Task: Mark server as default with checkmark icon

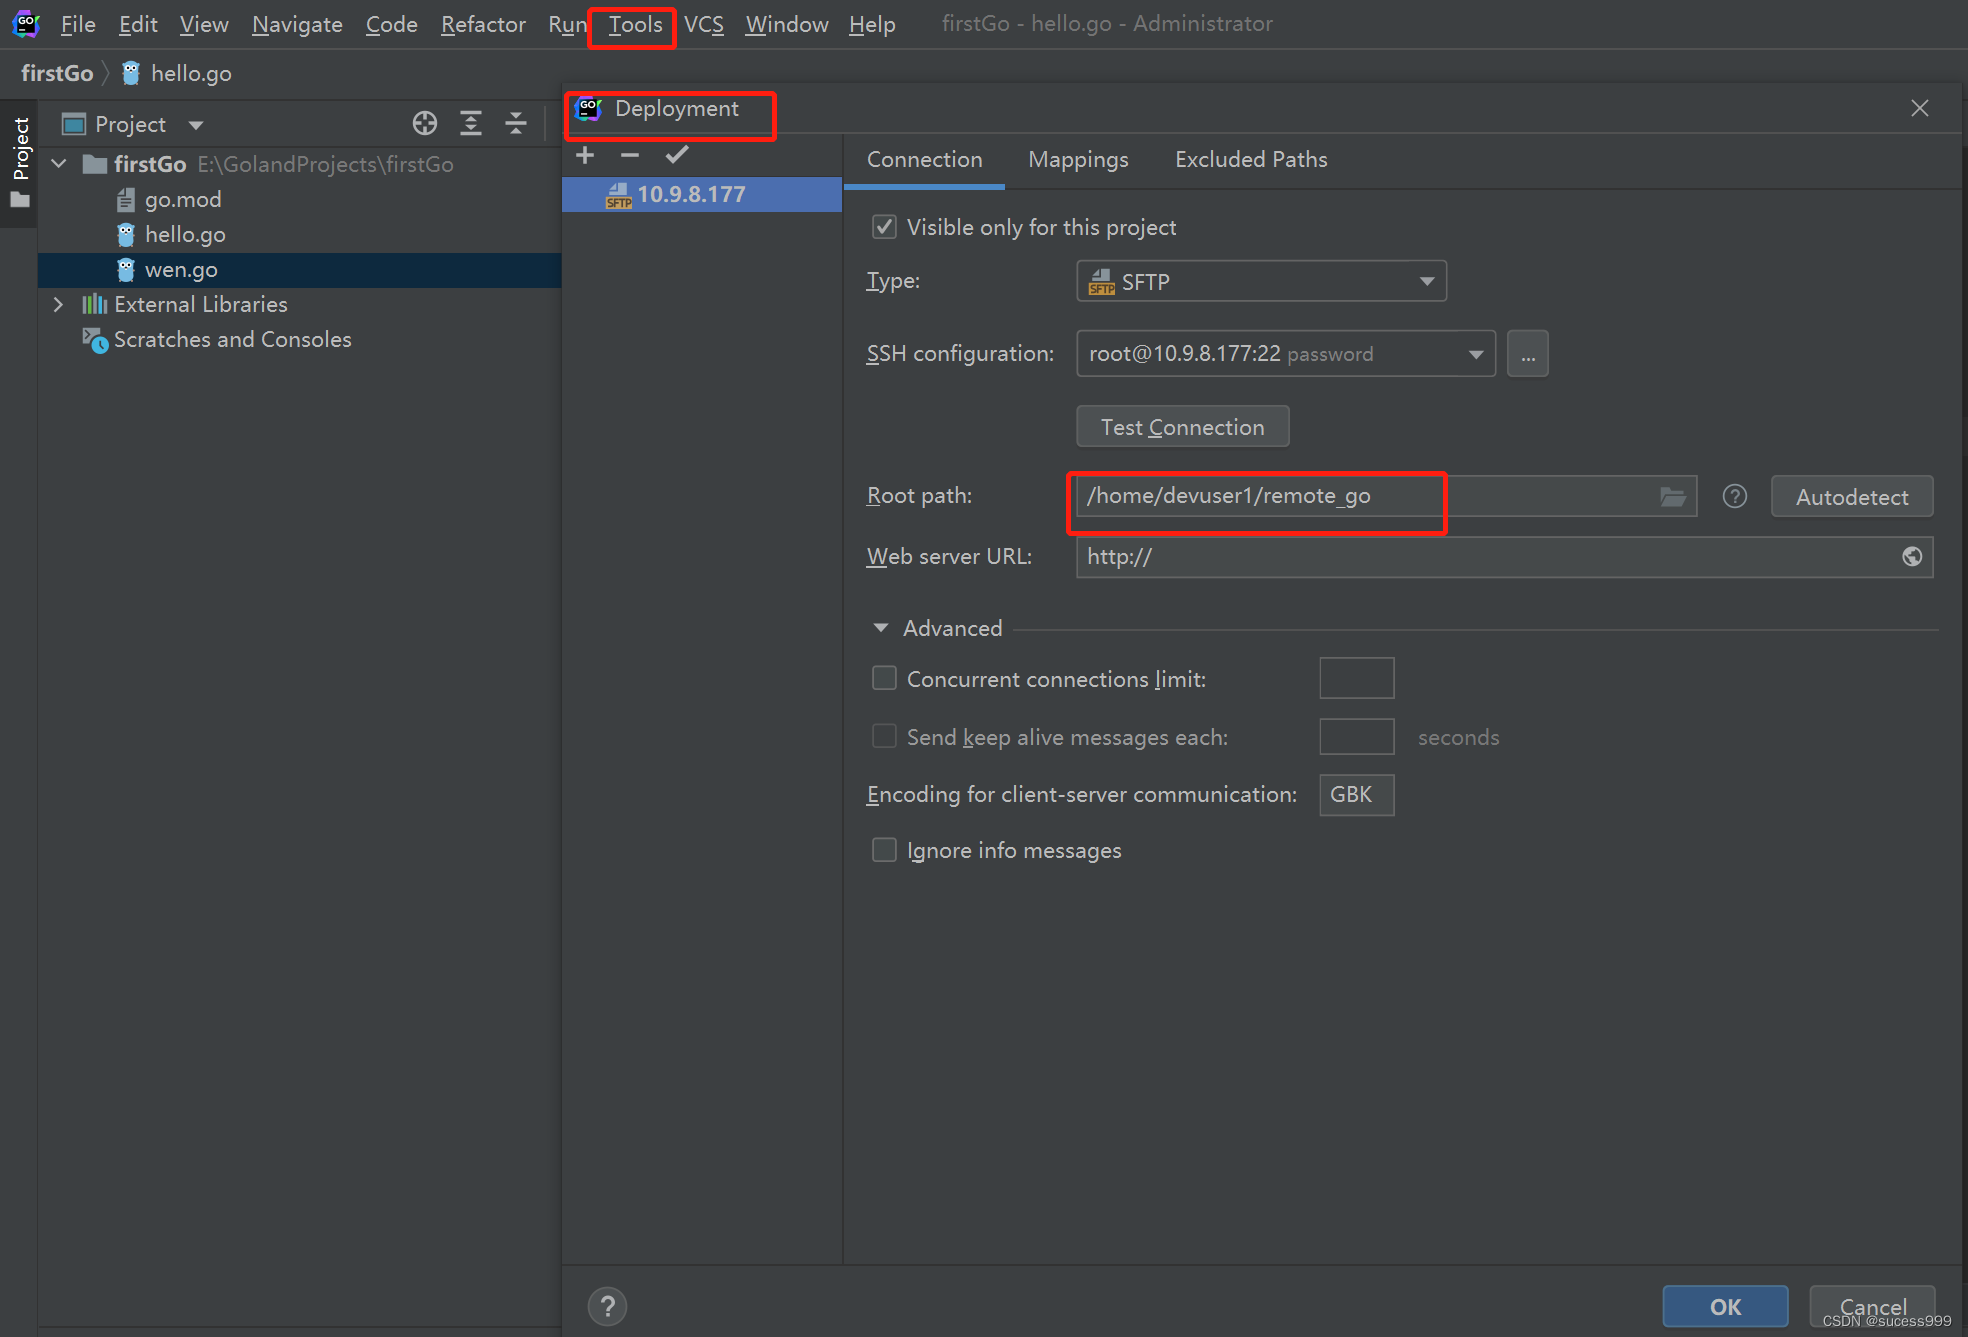Action: (677, 155)
